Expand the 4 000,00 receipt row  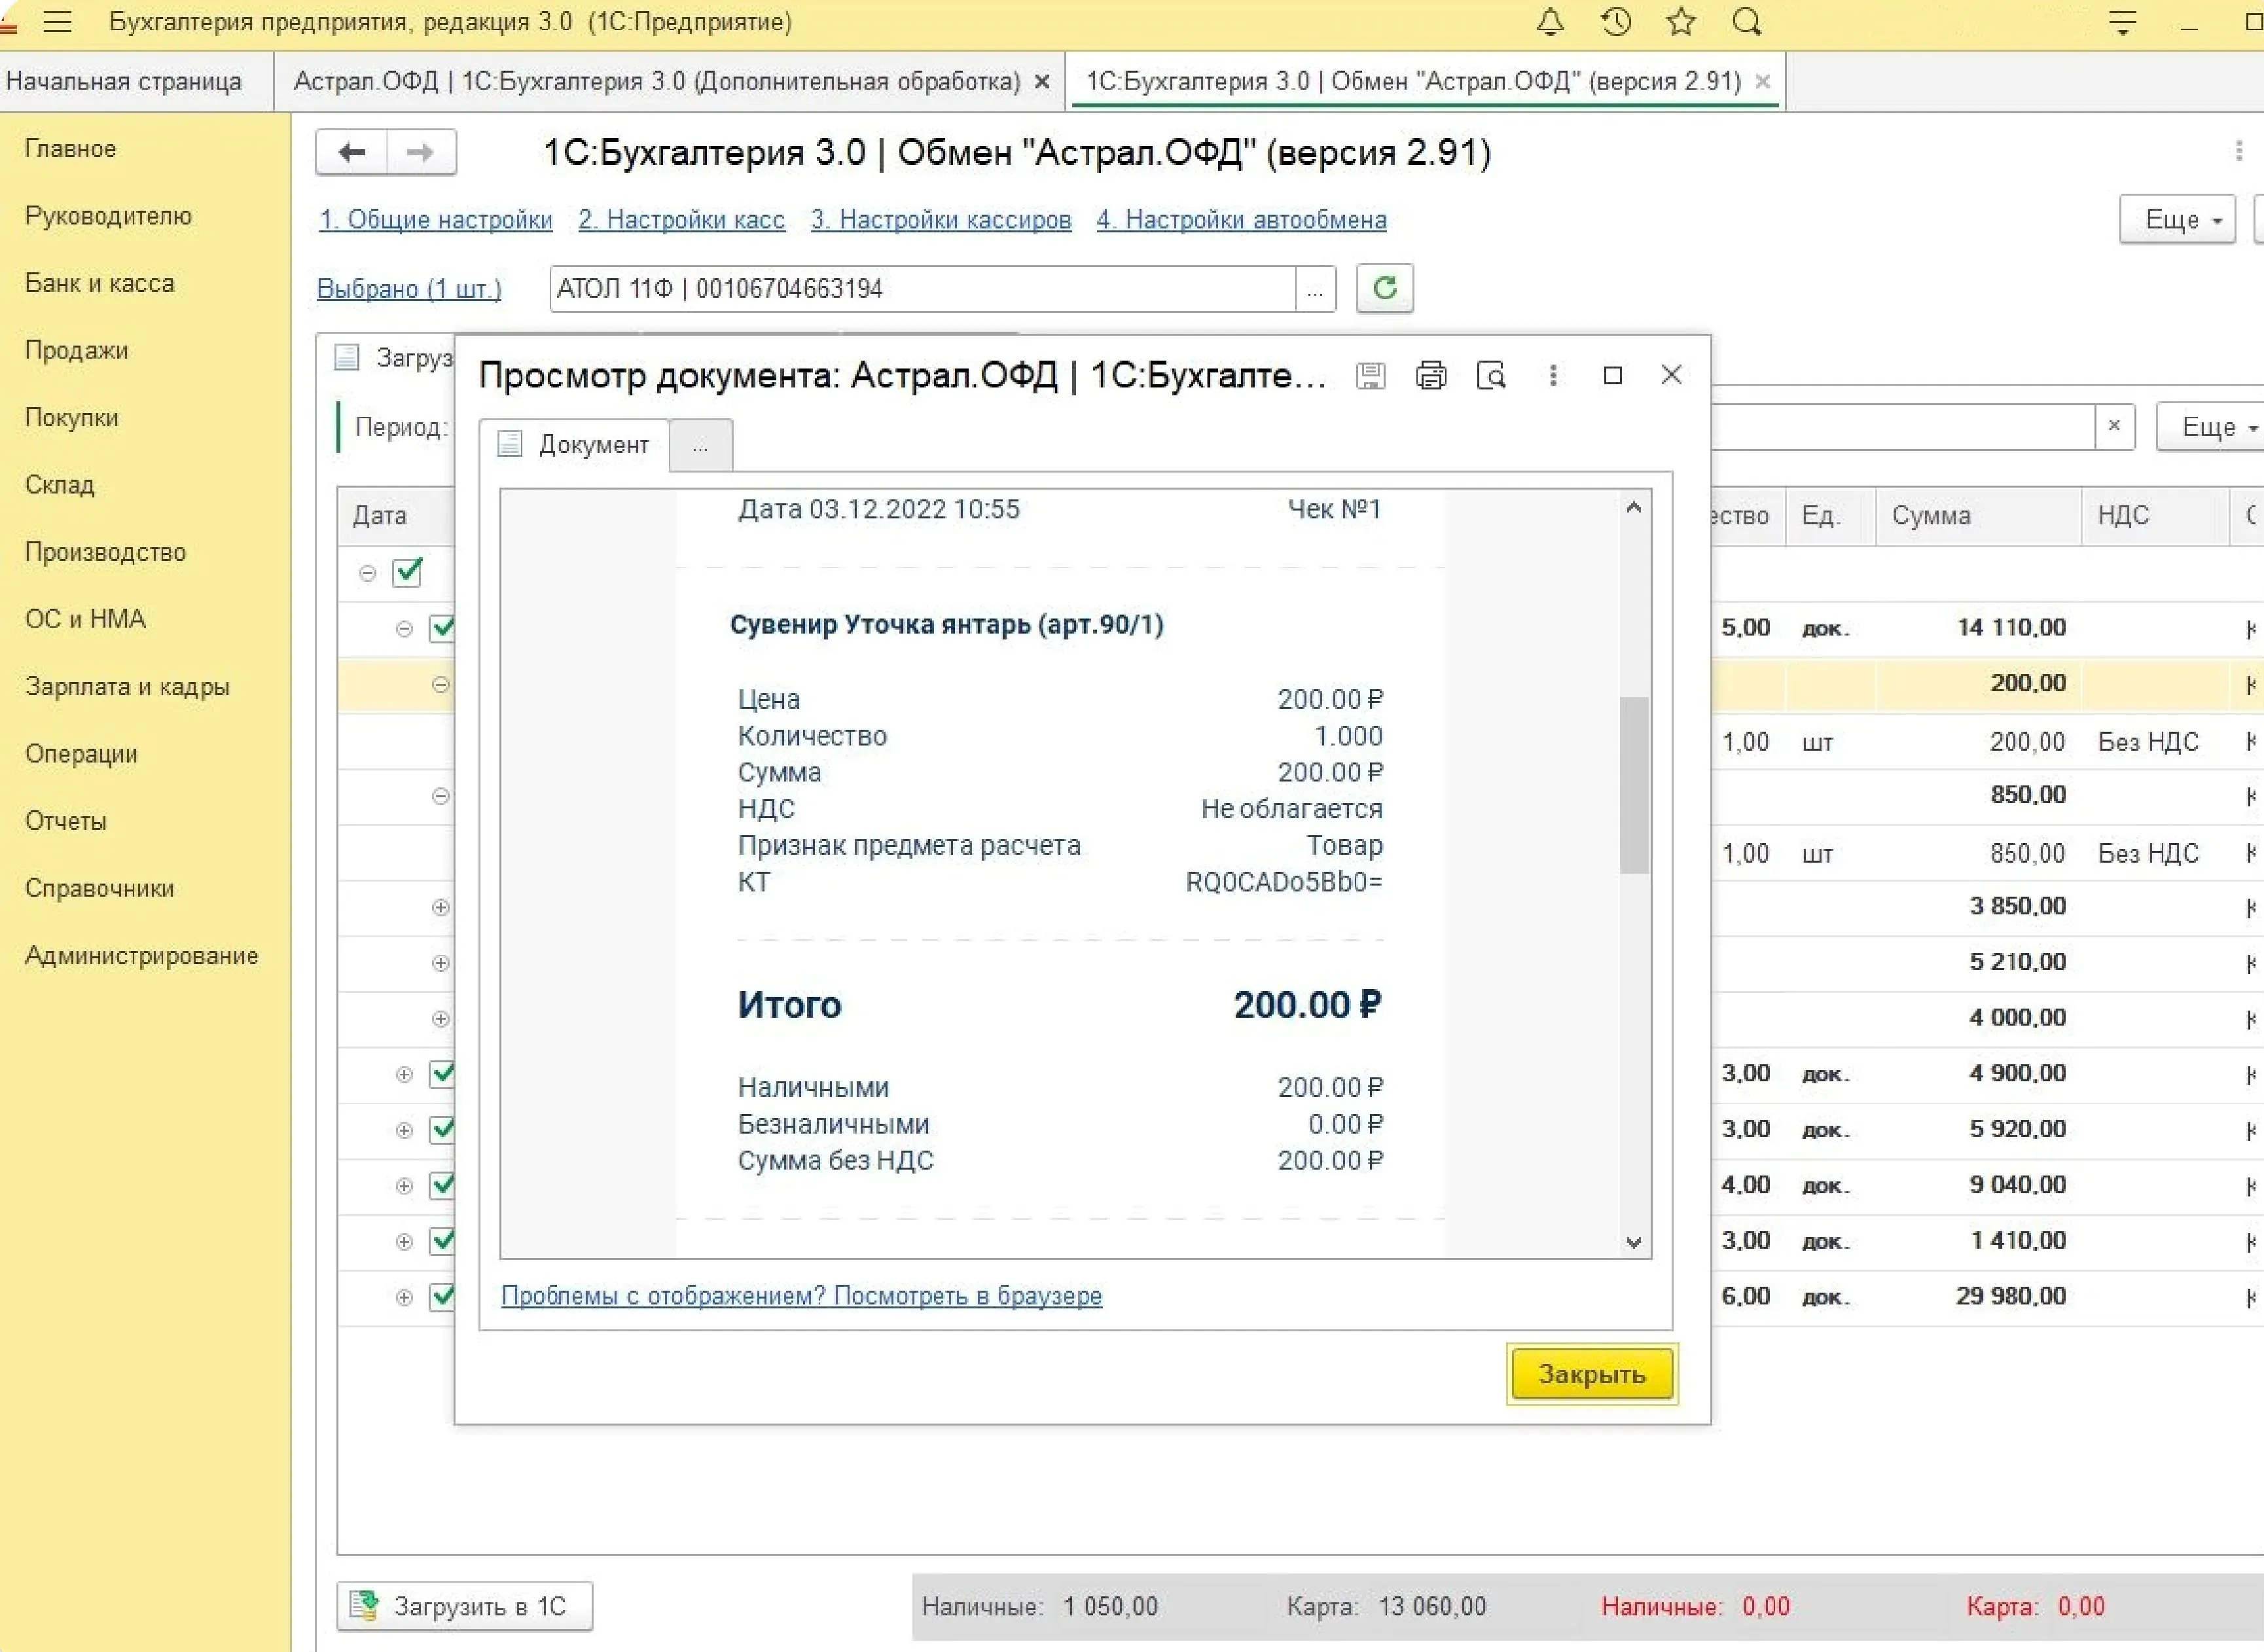coord(440,1019)
